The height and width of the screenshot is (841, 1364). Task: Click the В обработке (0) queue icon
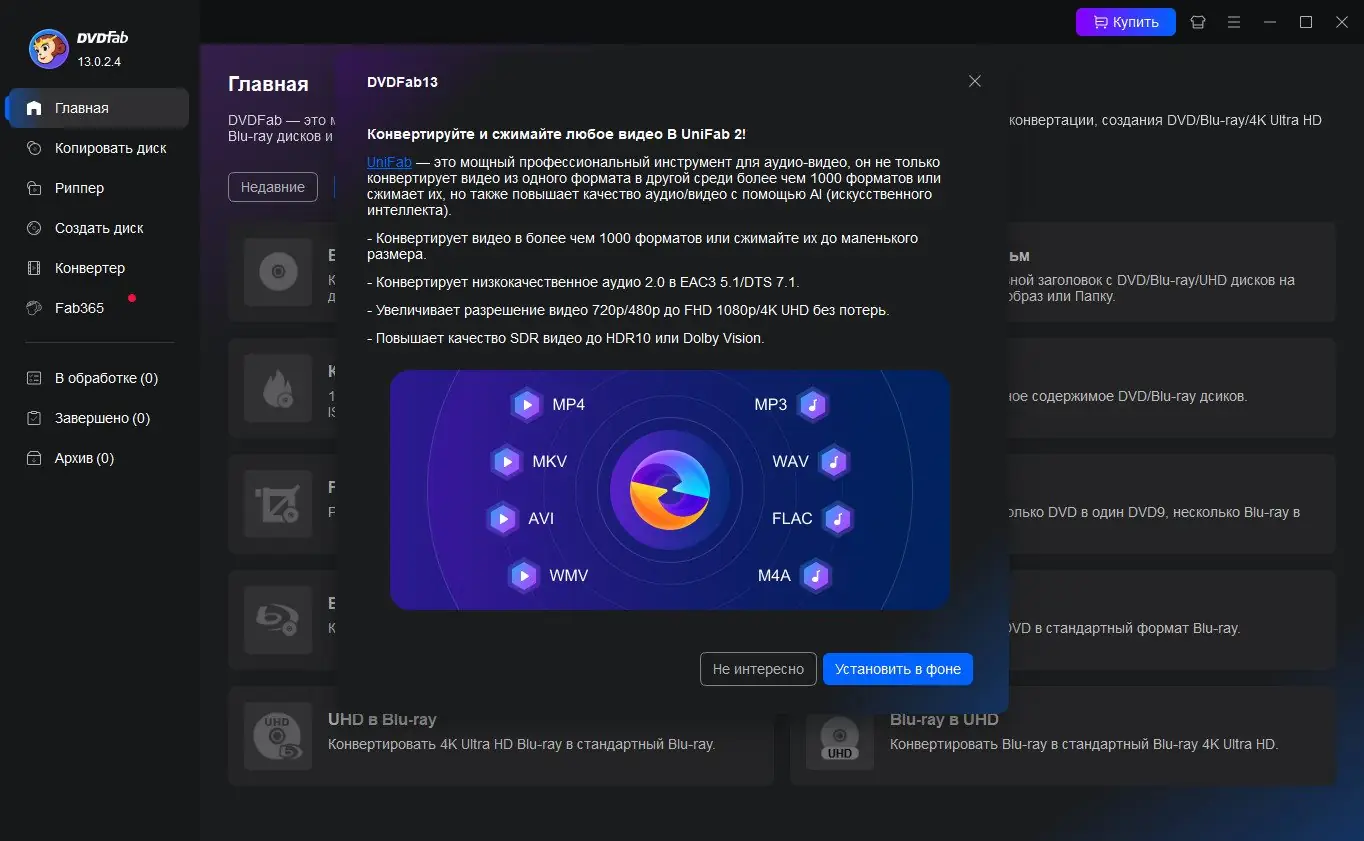[34, 378]
